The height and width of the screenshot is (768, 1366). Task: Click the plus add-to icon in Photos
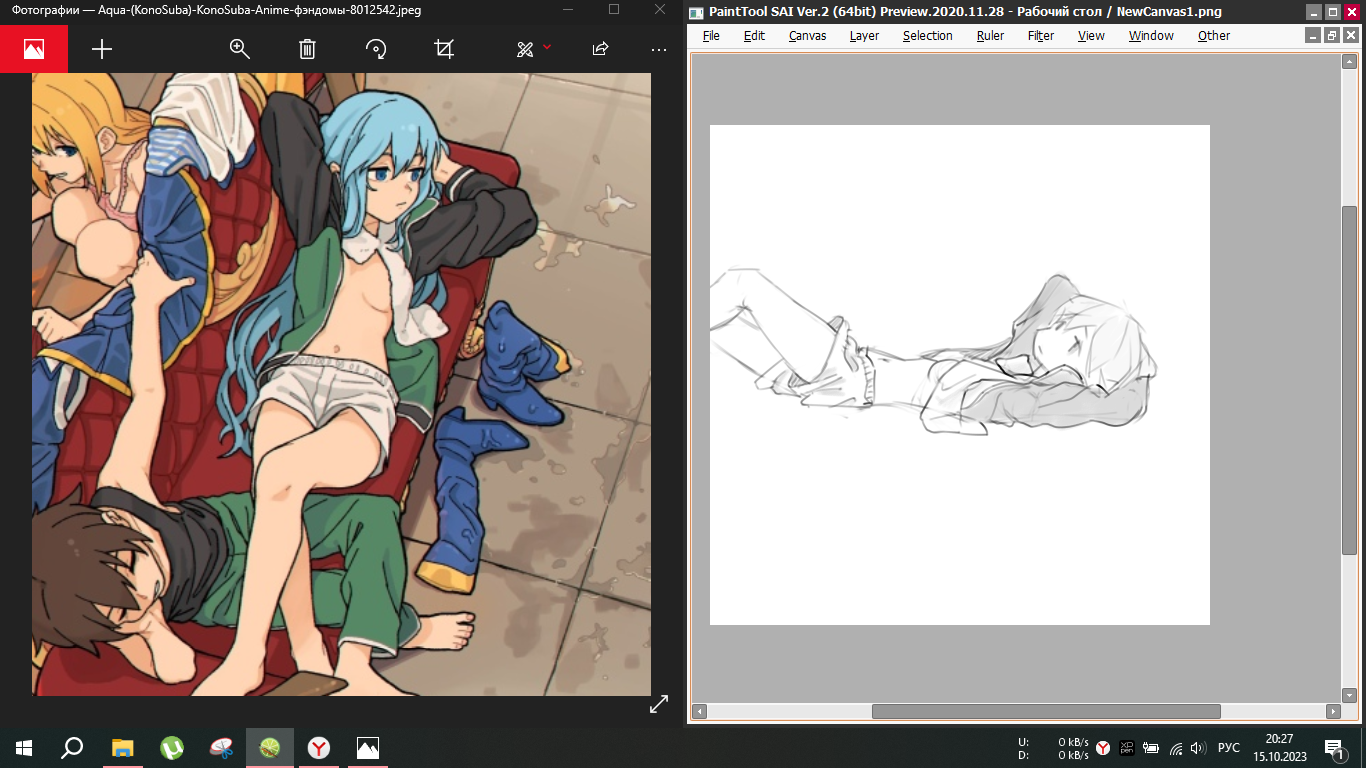point(102,49)
